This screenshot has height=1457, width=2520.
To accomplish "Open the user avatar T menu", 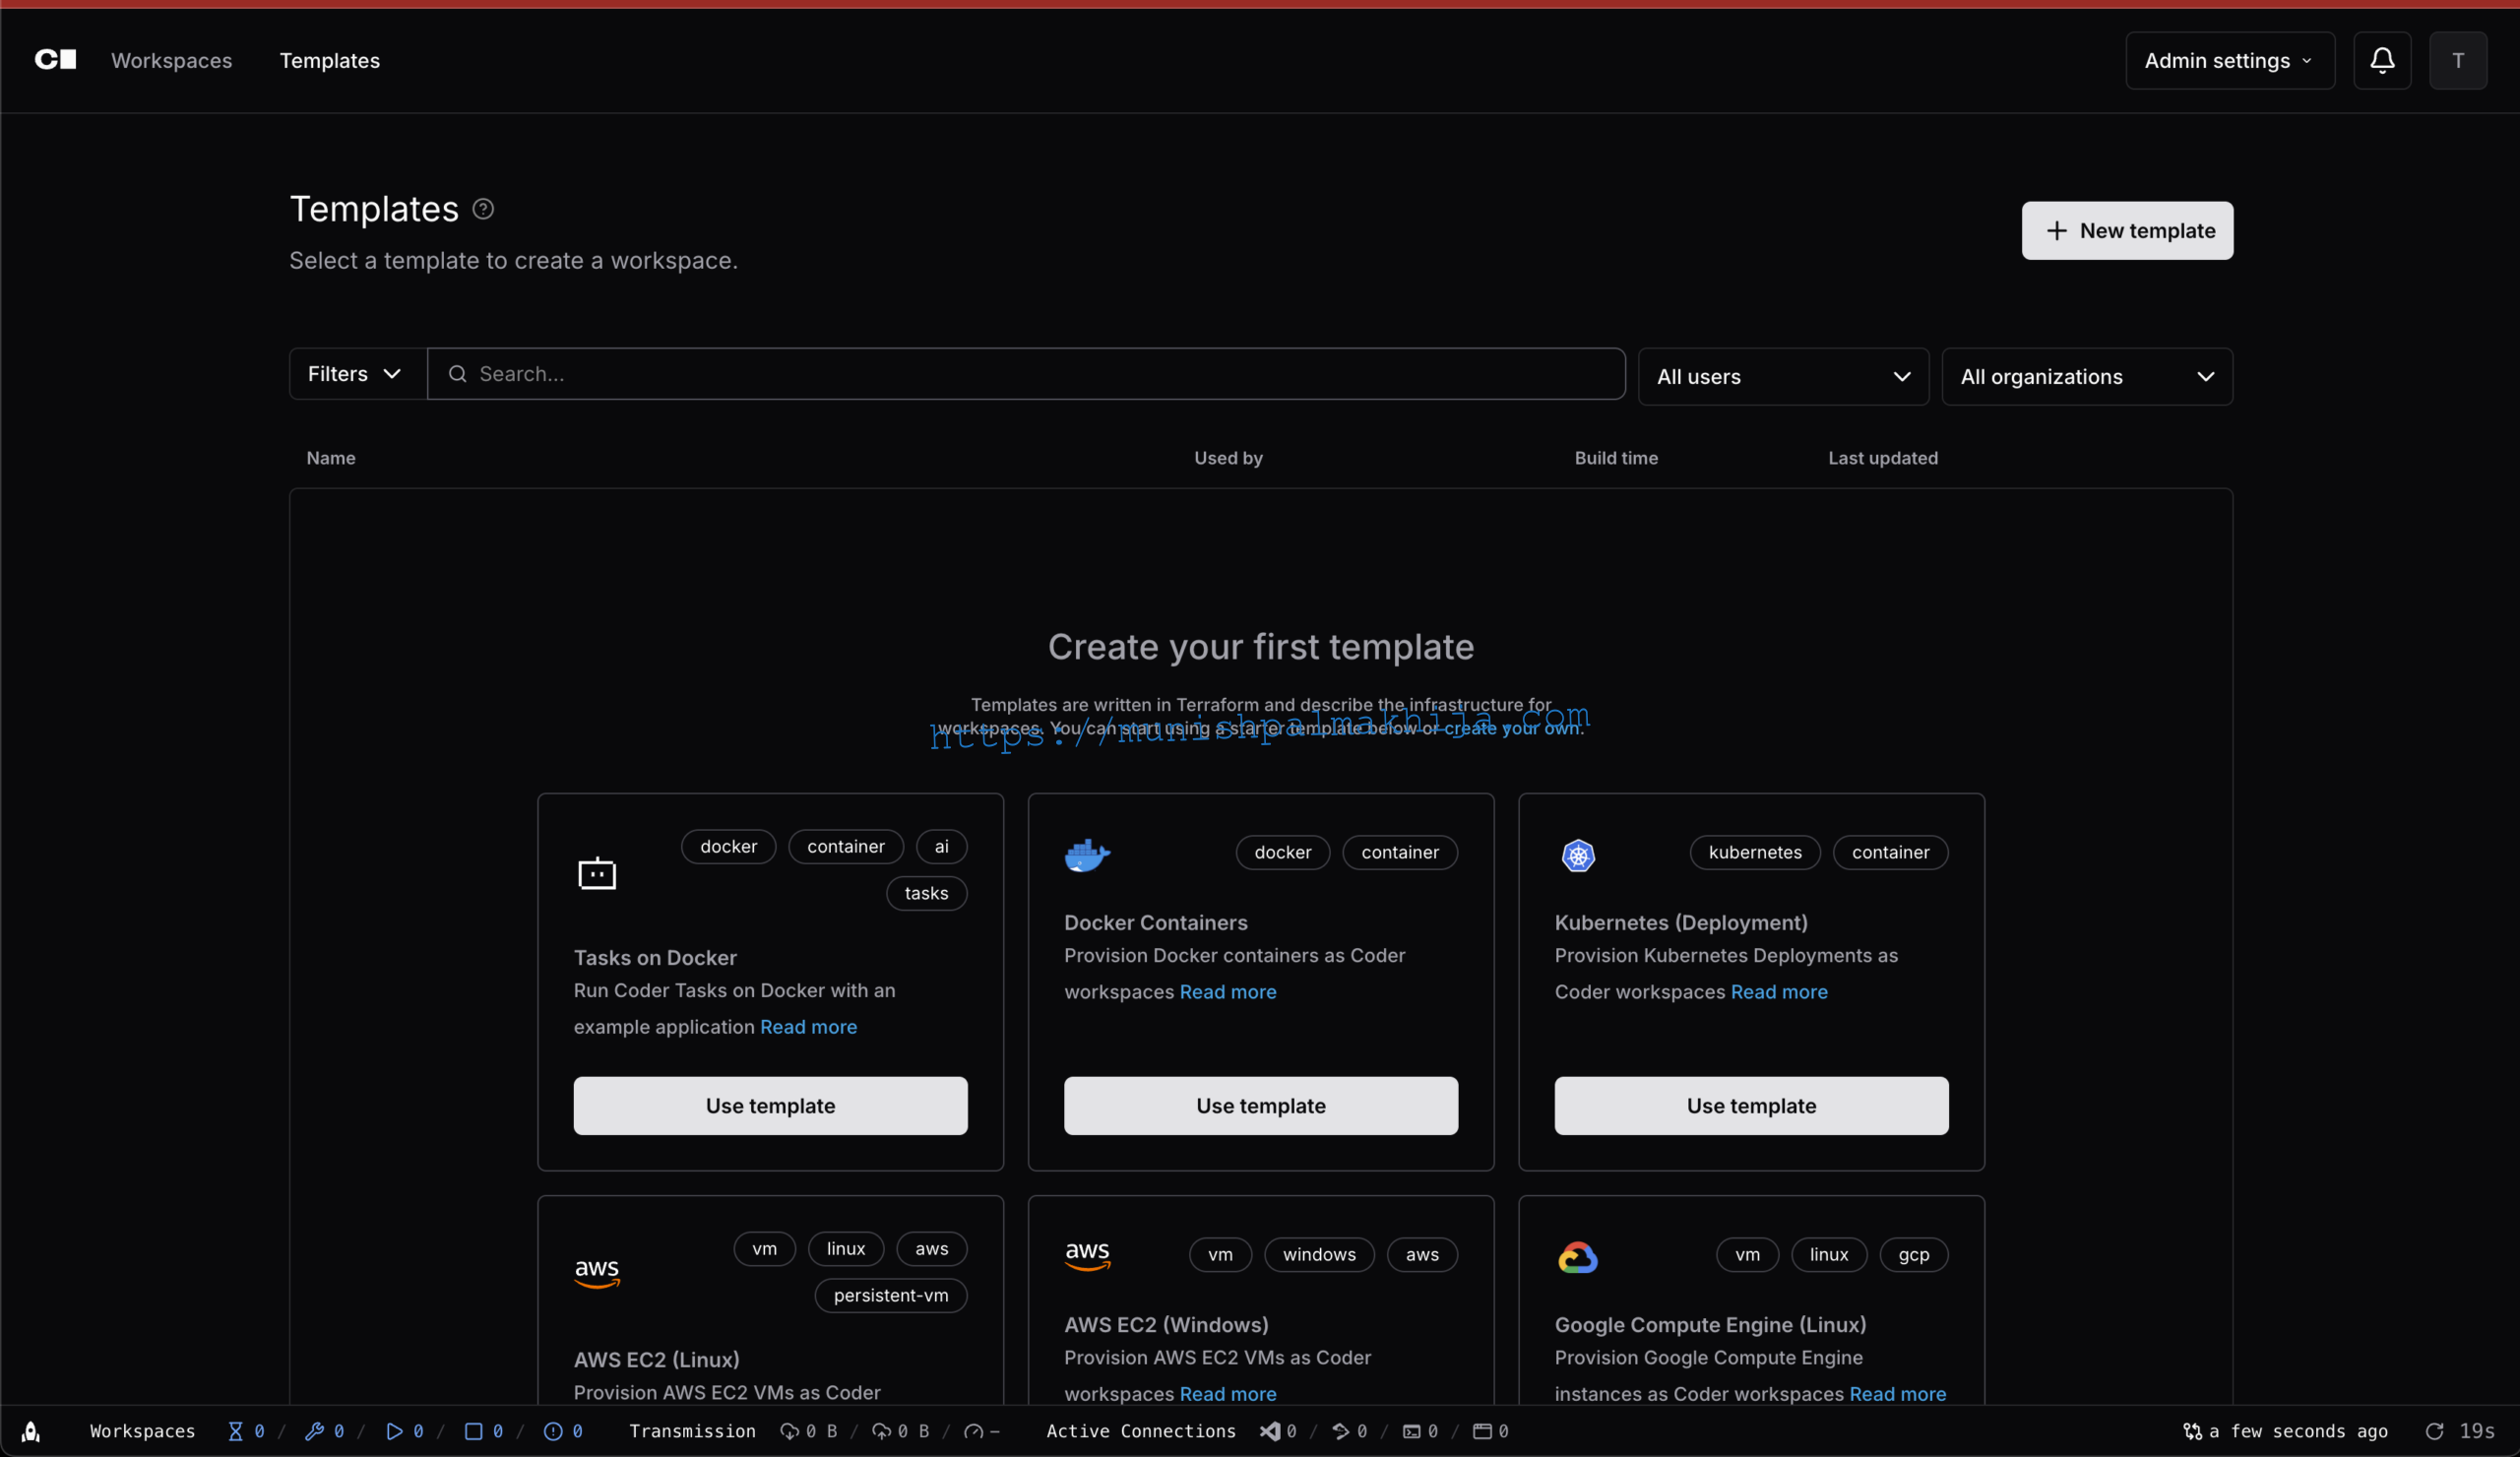I will (x=2457, y=60).
